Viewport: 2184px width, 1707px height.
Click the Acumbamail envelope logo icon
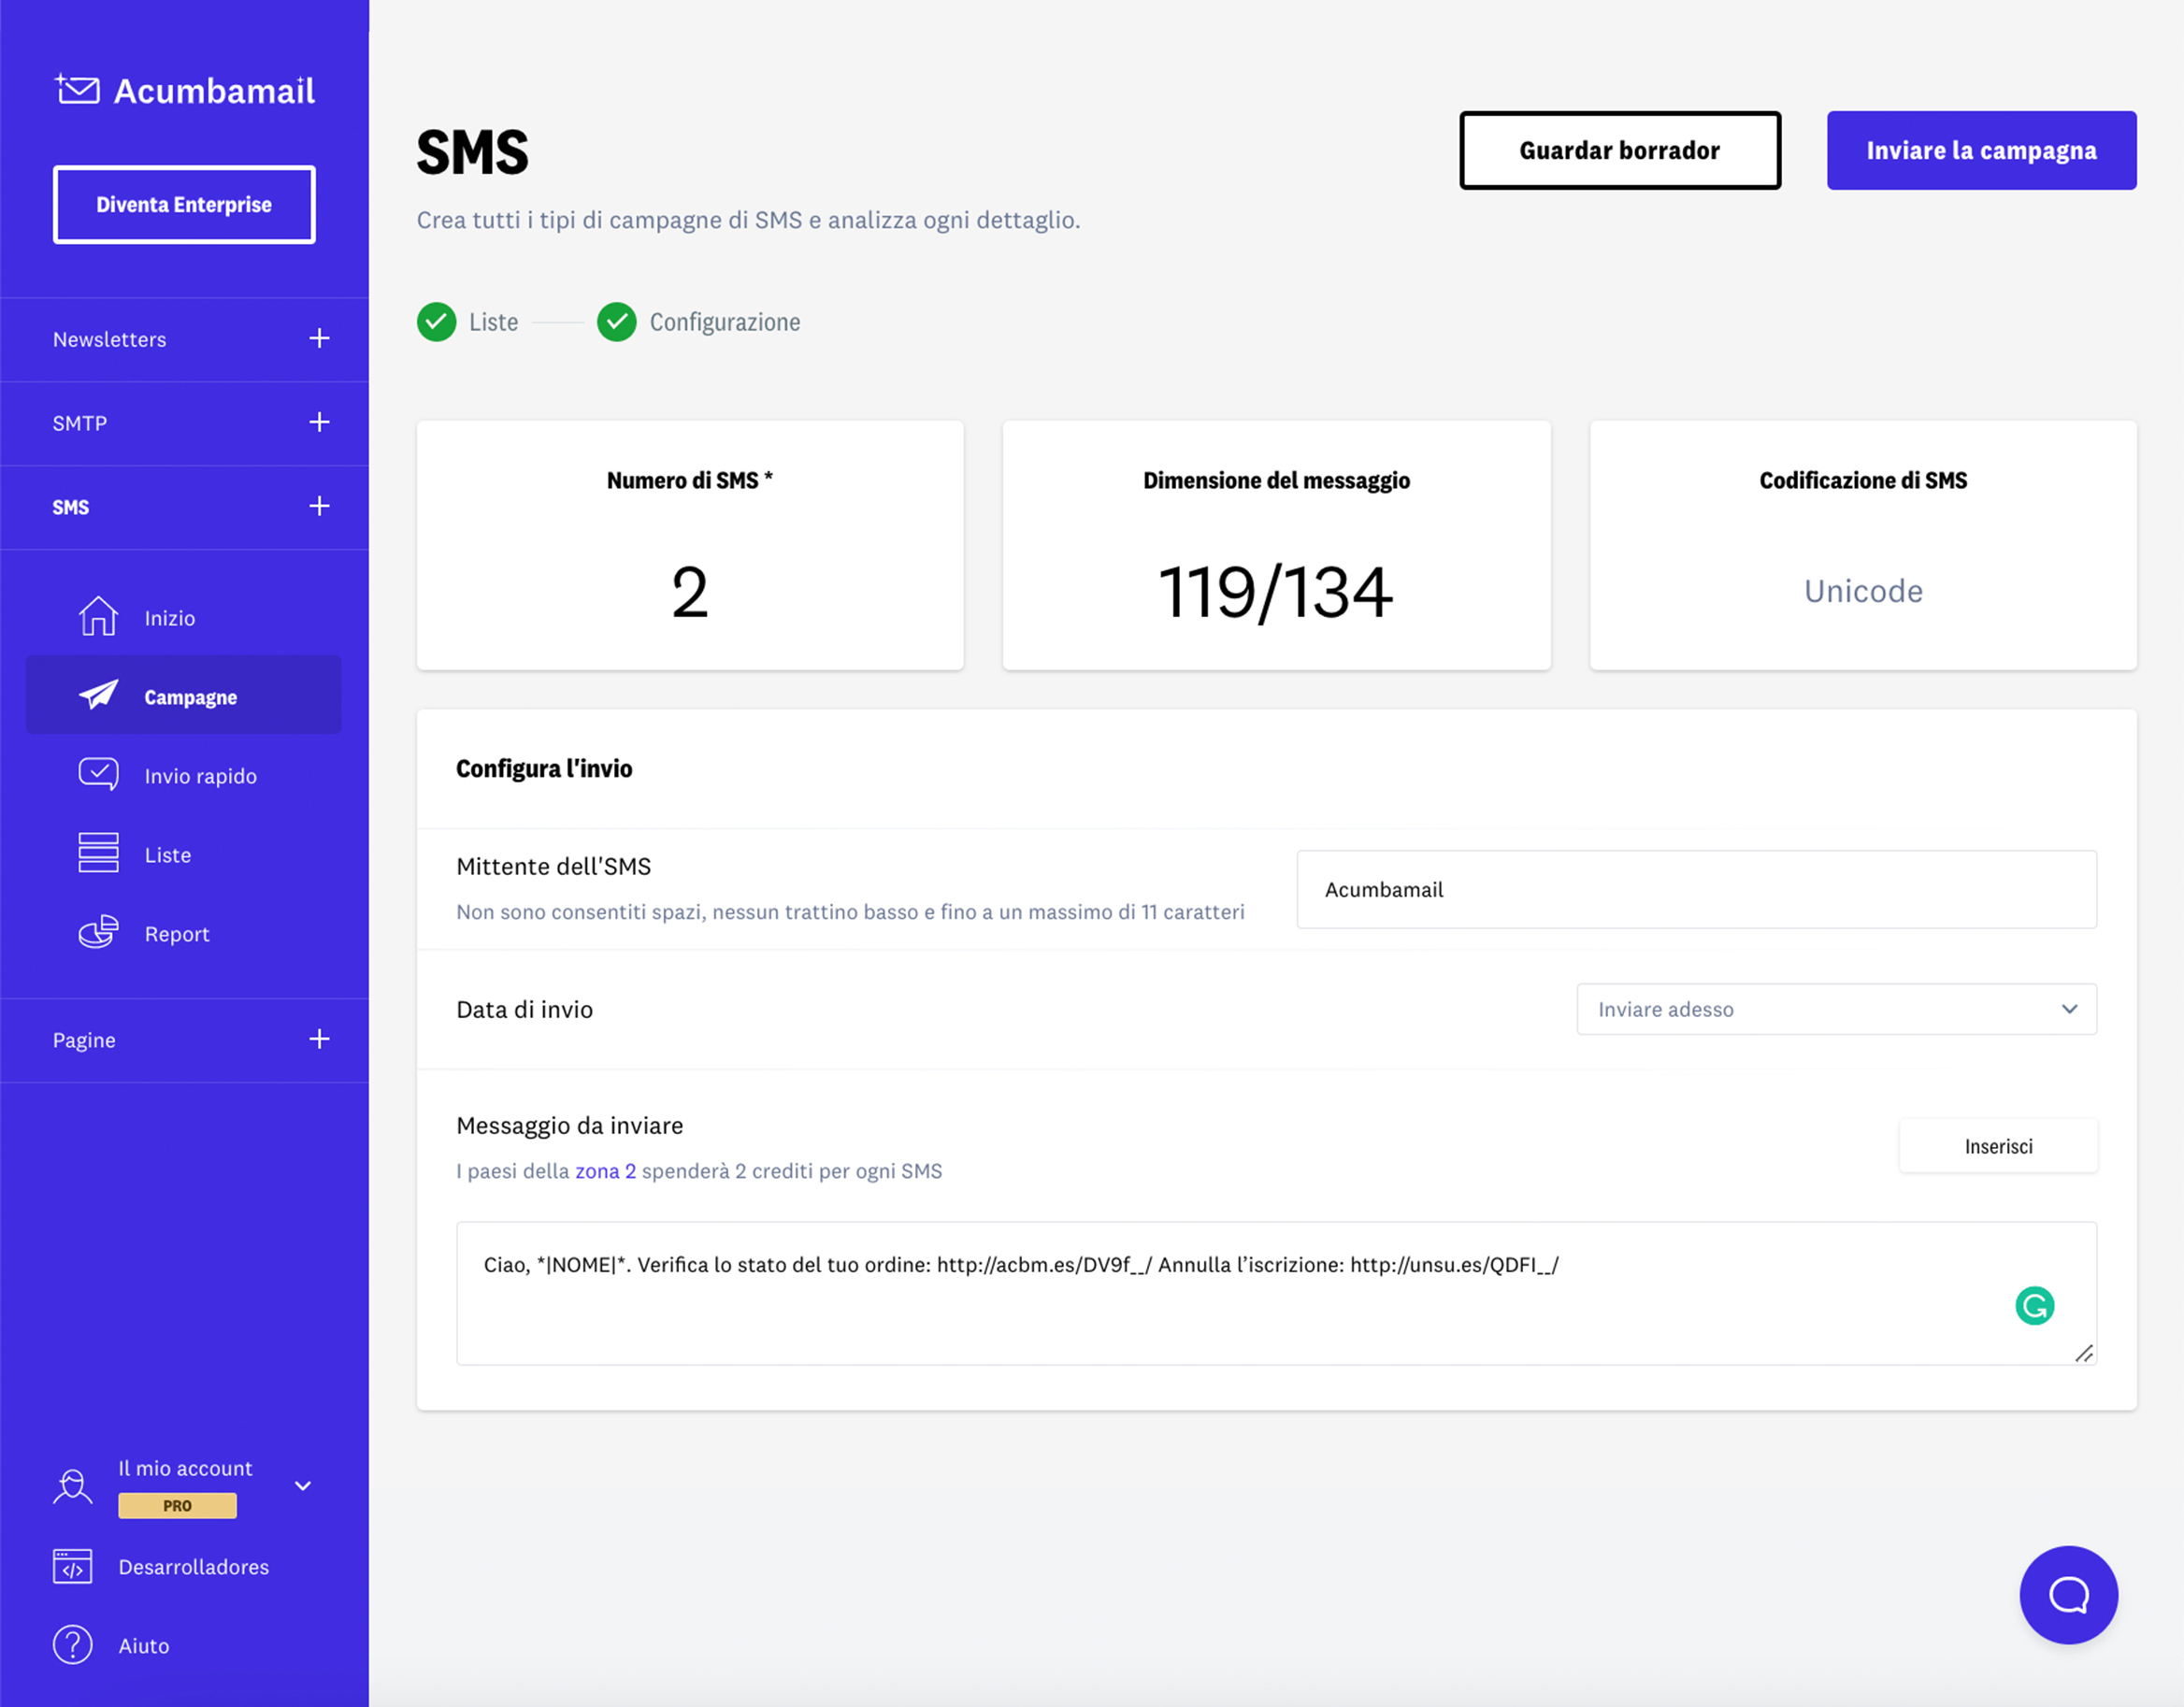click(x=77, y=89)
